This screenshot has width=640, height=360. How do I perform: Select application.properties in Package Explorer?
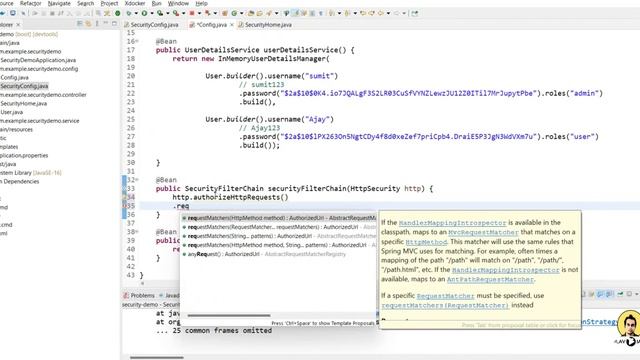tap(24, 156)
